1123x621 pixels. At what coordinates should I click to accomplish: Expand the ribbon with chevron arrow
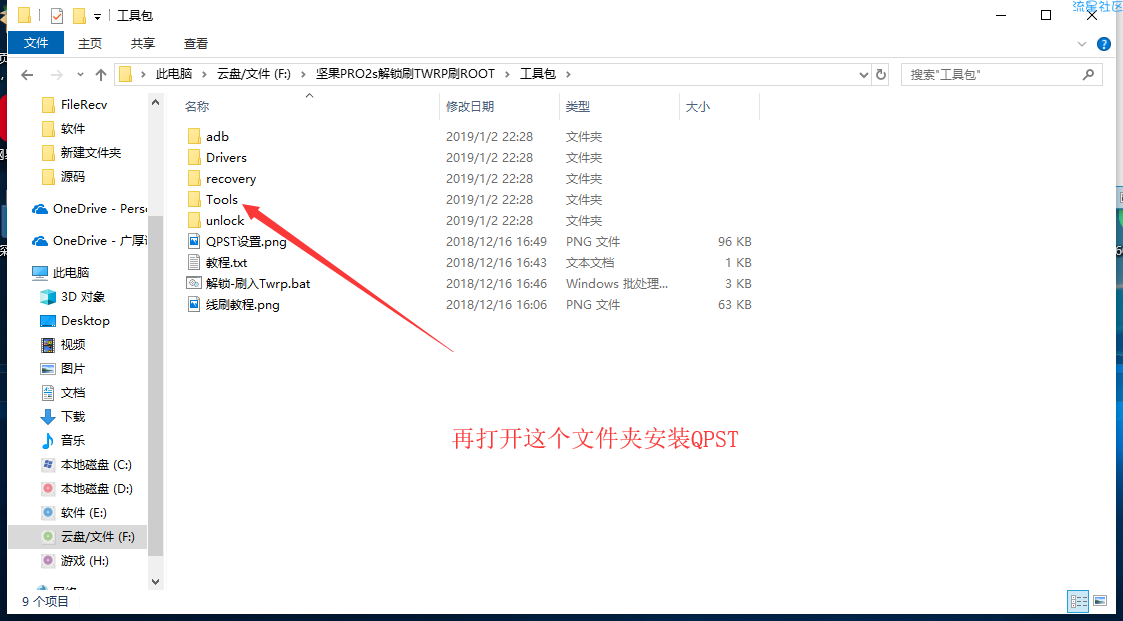(1082, 44)
